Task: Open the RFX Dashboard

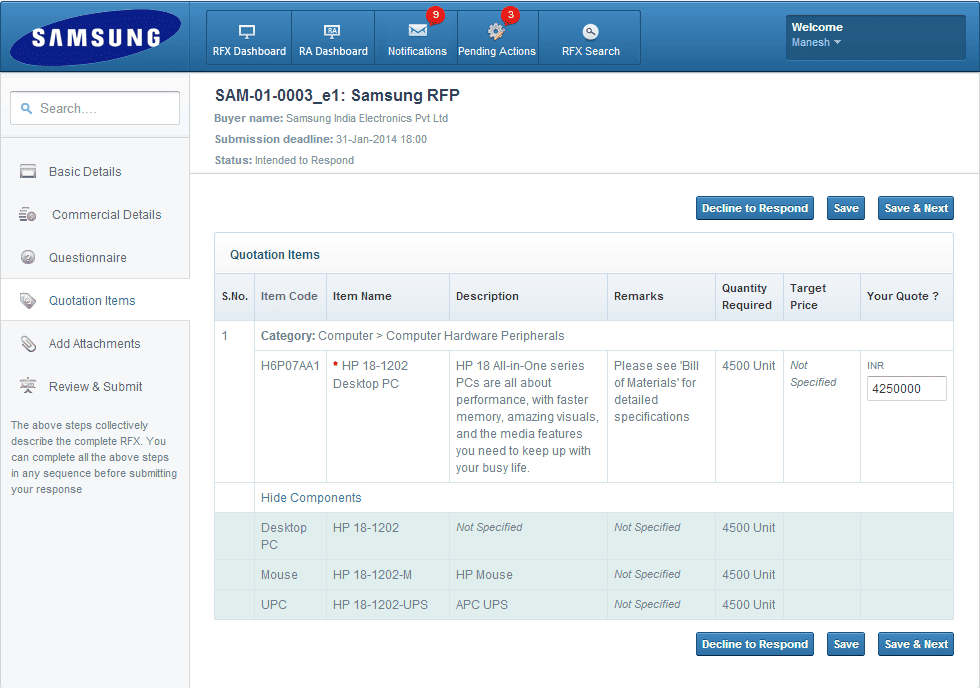Action: click(x=248, y=37)
